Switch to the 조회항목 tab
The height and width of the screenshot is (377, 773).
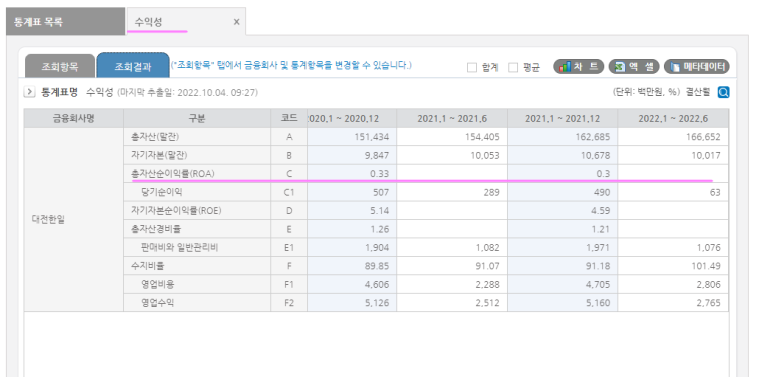tap(59, 67)
